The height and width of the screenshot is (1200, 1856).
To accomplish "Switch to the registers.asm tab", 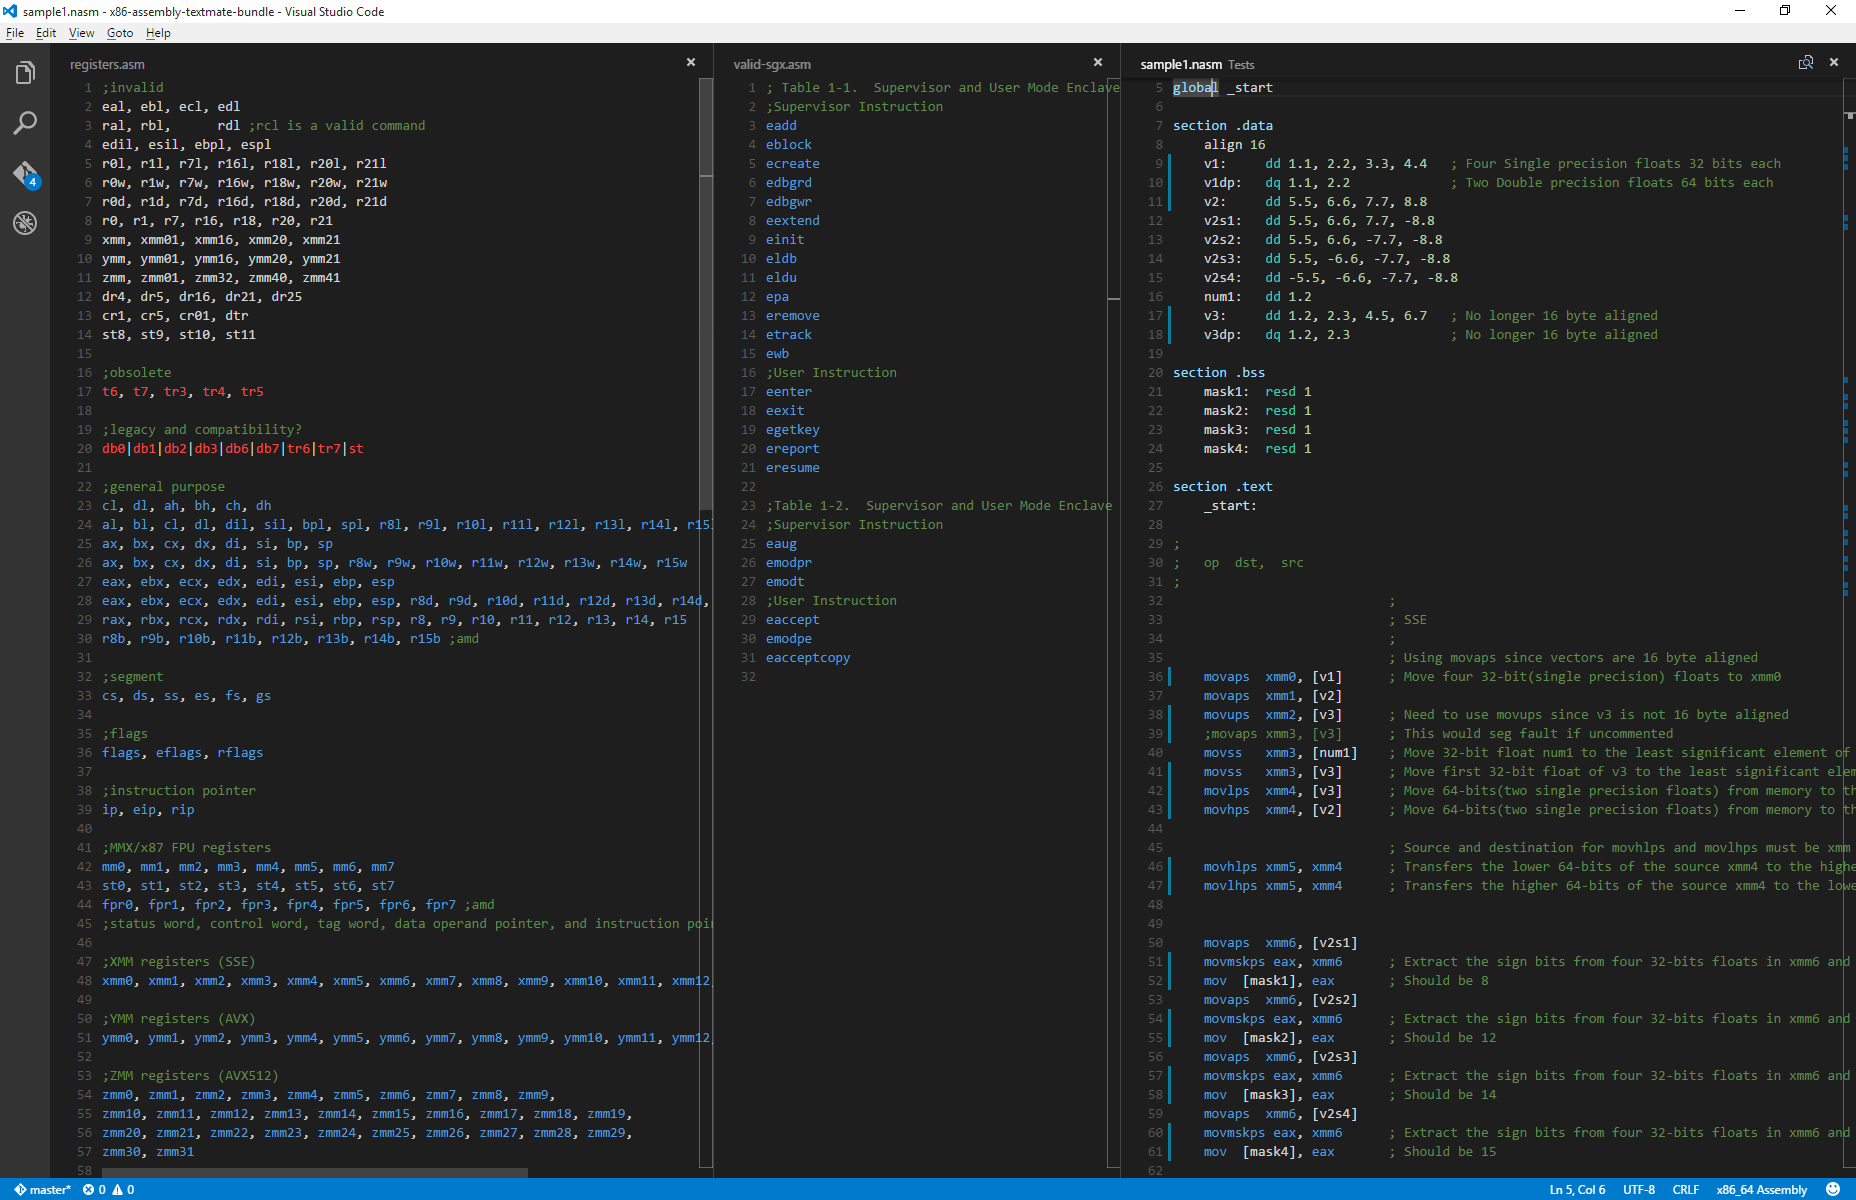I will click(x=107, y=64).
